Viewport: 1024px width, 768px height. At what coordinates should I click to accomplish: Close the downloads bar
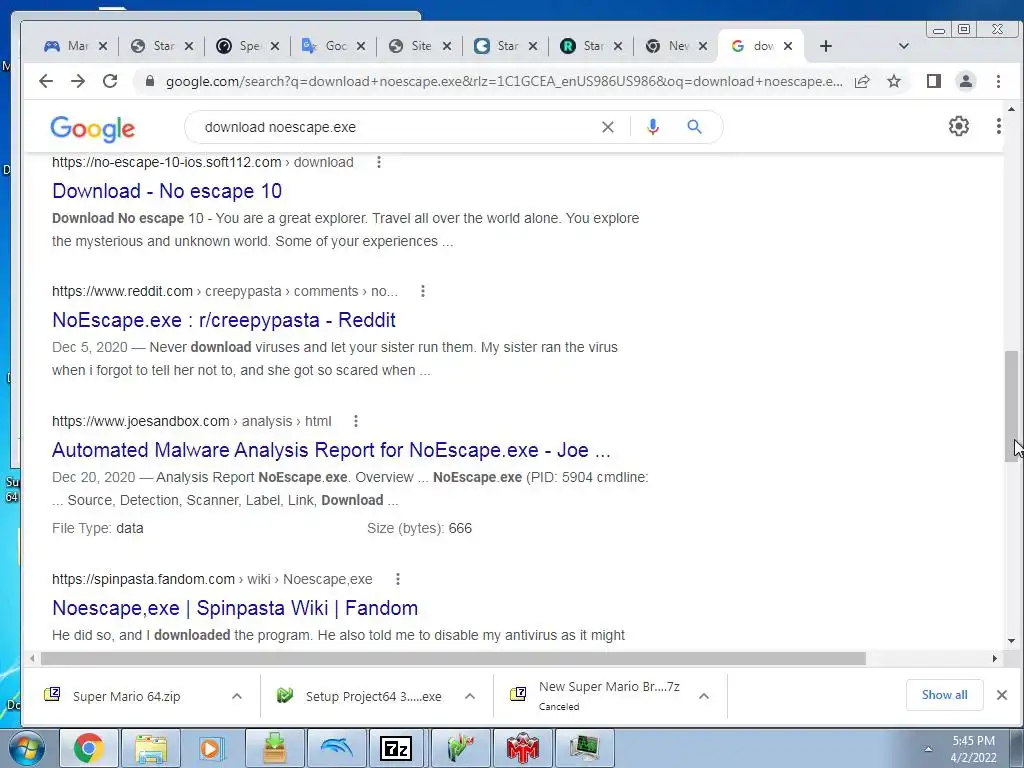pyautogui.click(x=1002, y=695)
